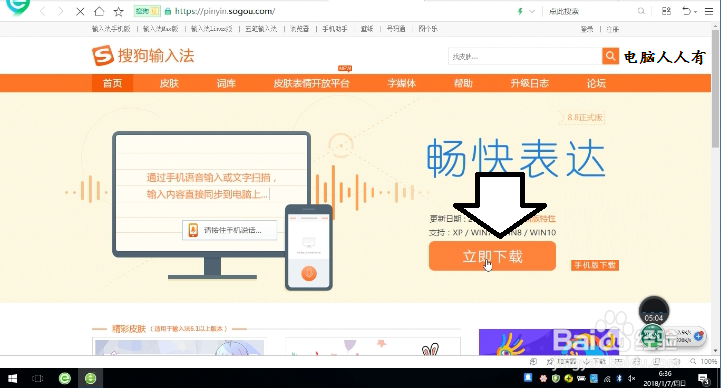
Task: Click the green shield tray icon
Action: (x=556, y=378)
